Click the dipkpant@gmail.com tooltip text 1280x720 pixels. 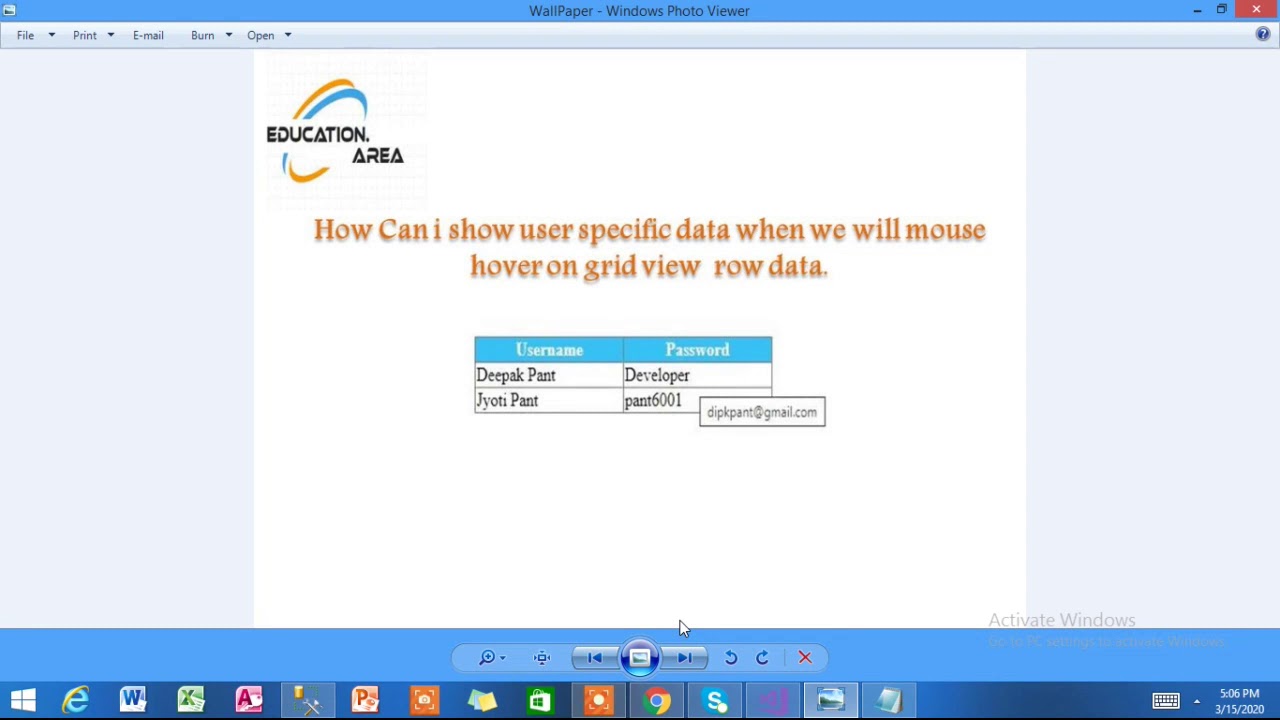(762, 412)
